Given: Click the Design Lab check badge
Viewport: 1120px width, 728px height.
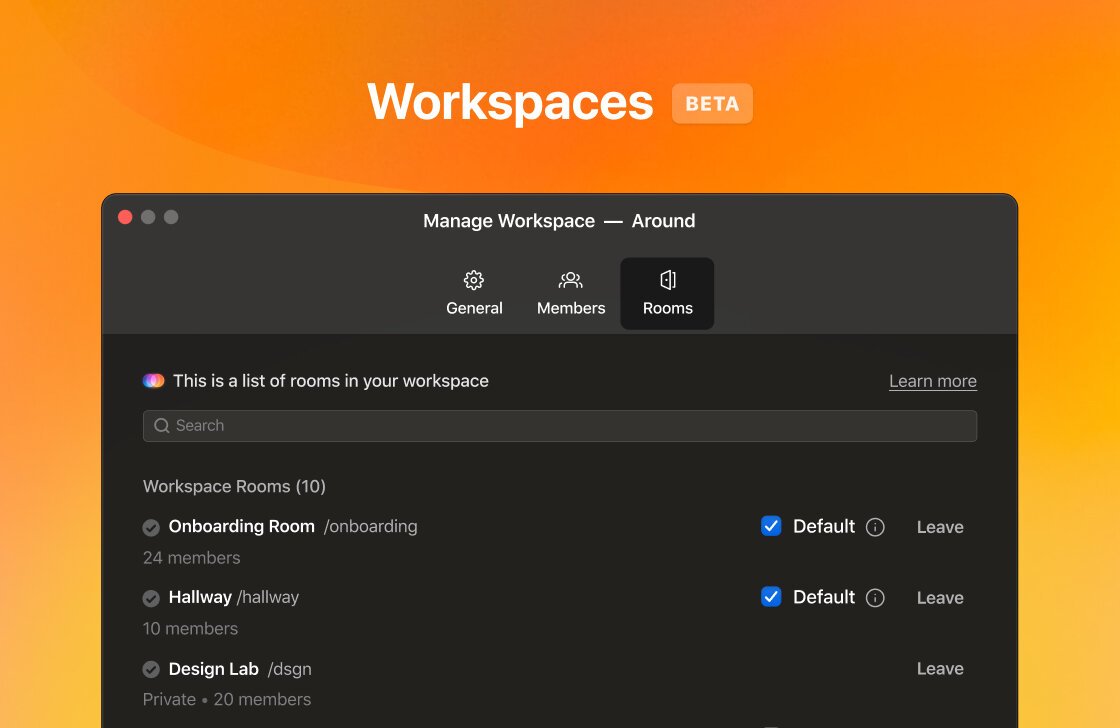Looking at the screenshot, I should click(x=151, y=669).
